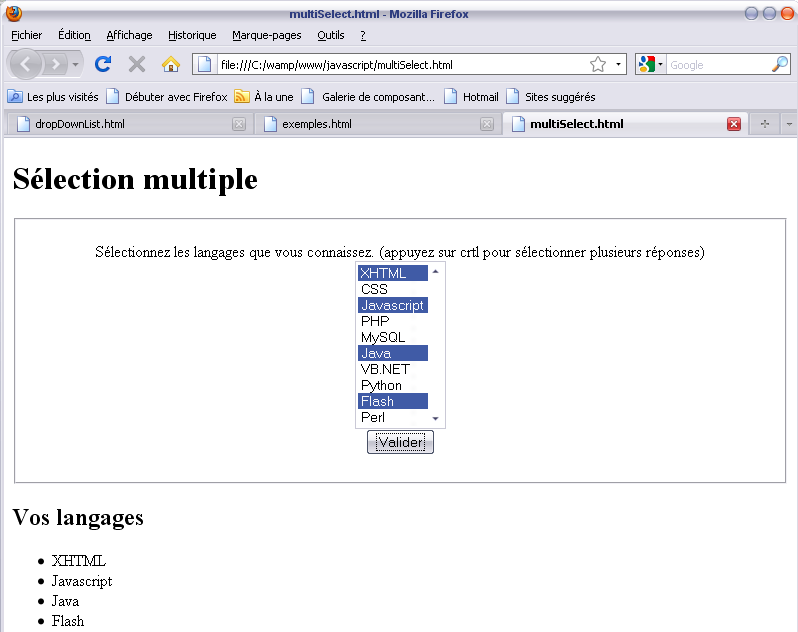The width and height of the screenshot is (798, 632).
Task: Switch to the exemples.html tab
Action: (x=370, y=124)
